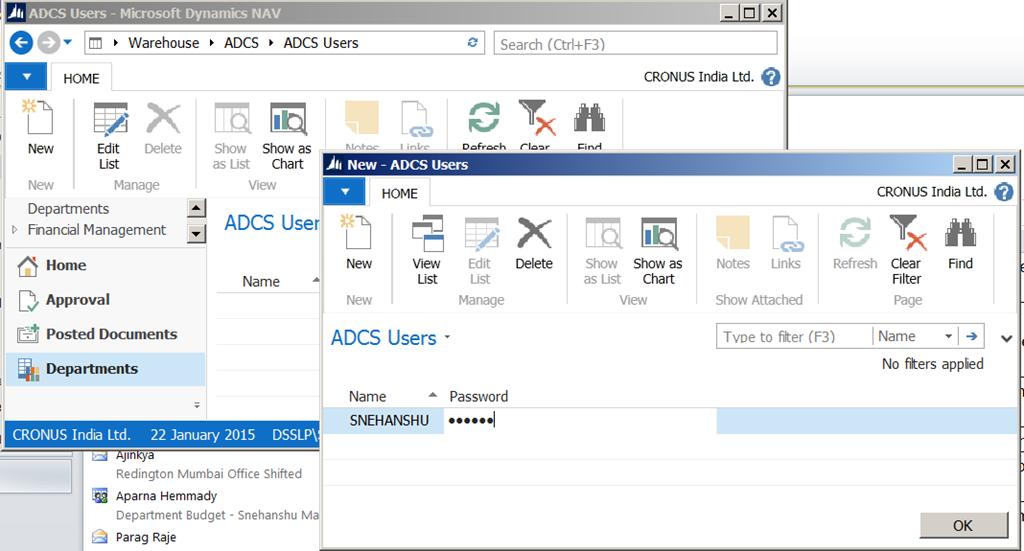
Task: Click Show as Chart in the dialog ribbon
Action: point(658,251)
